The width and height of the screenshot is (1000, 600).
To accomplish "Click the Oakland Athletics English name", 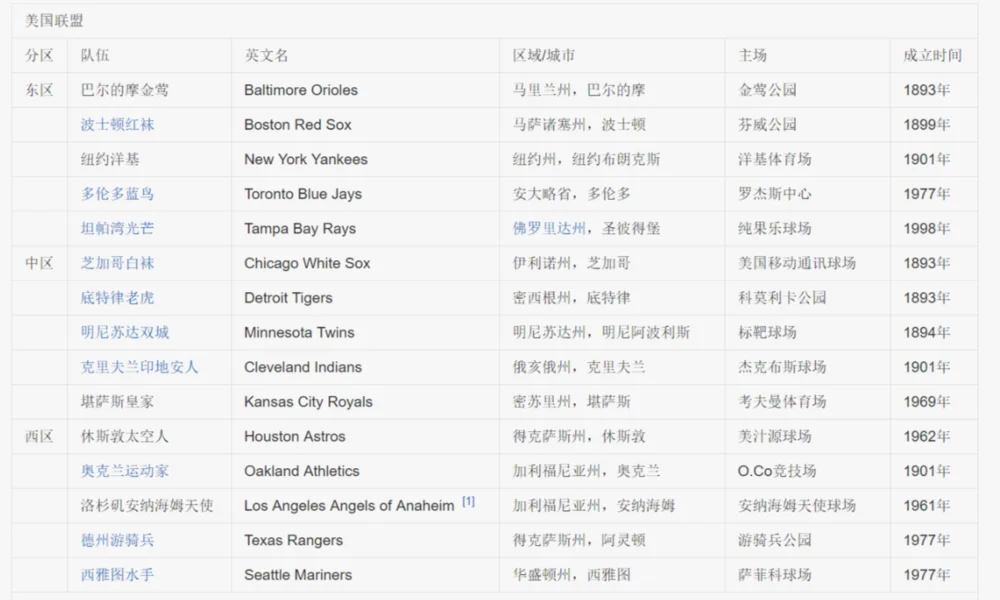I will tap(302, 471).
